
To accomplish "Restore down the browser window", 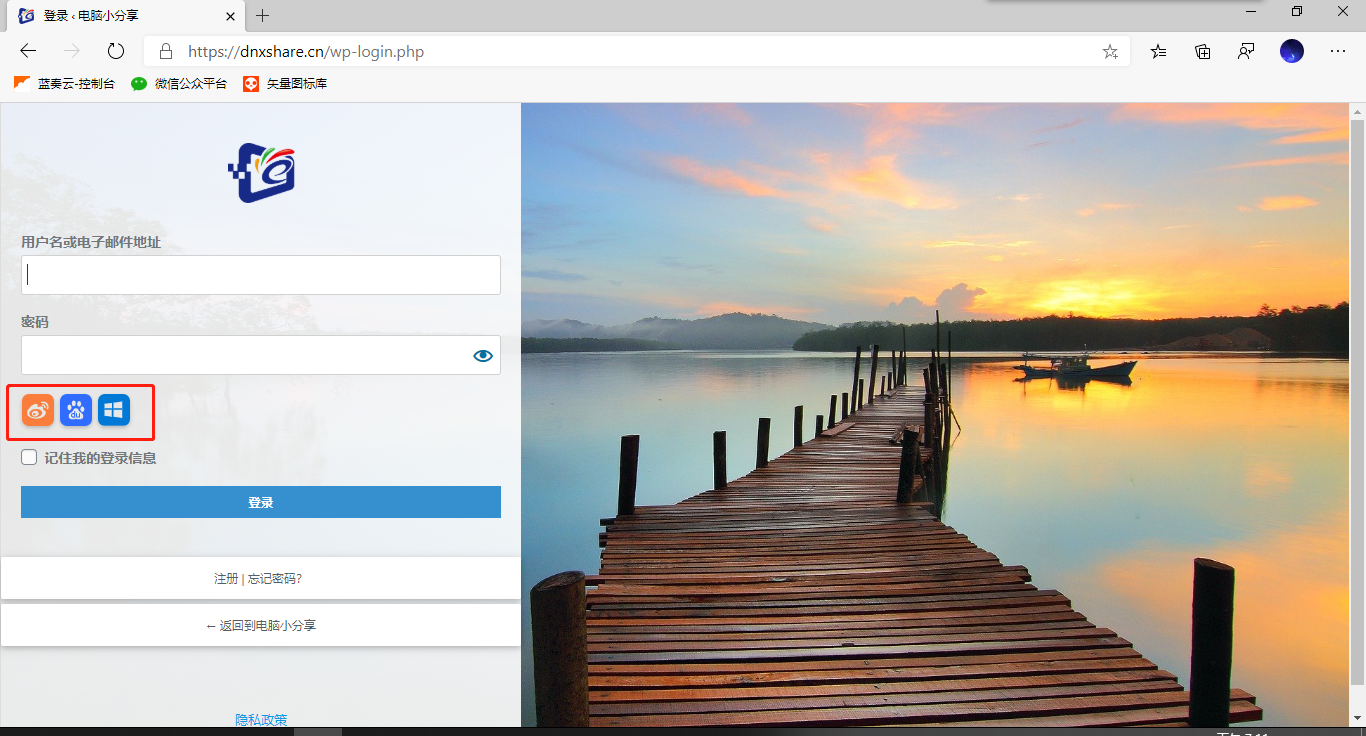I will click(x=1297, y=11).
